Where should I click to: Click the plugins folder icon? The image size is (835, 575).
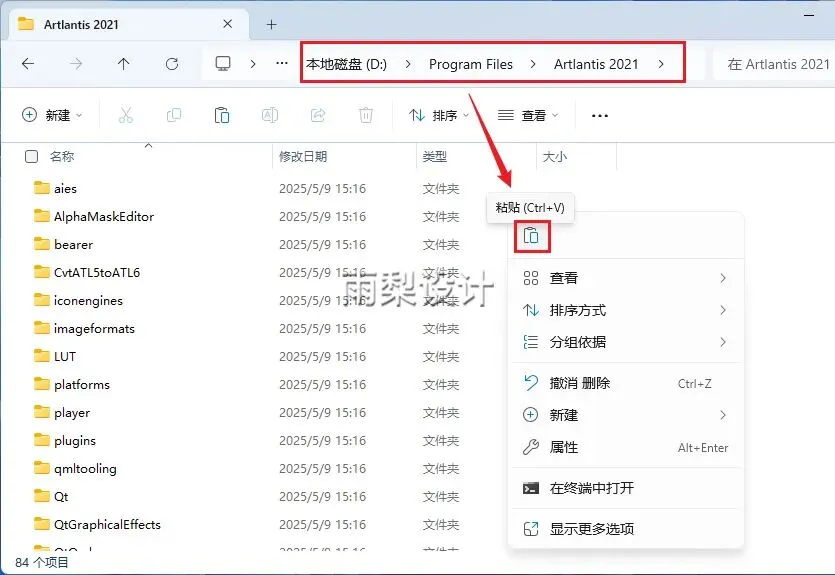click(42, 440)
